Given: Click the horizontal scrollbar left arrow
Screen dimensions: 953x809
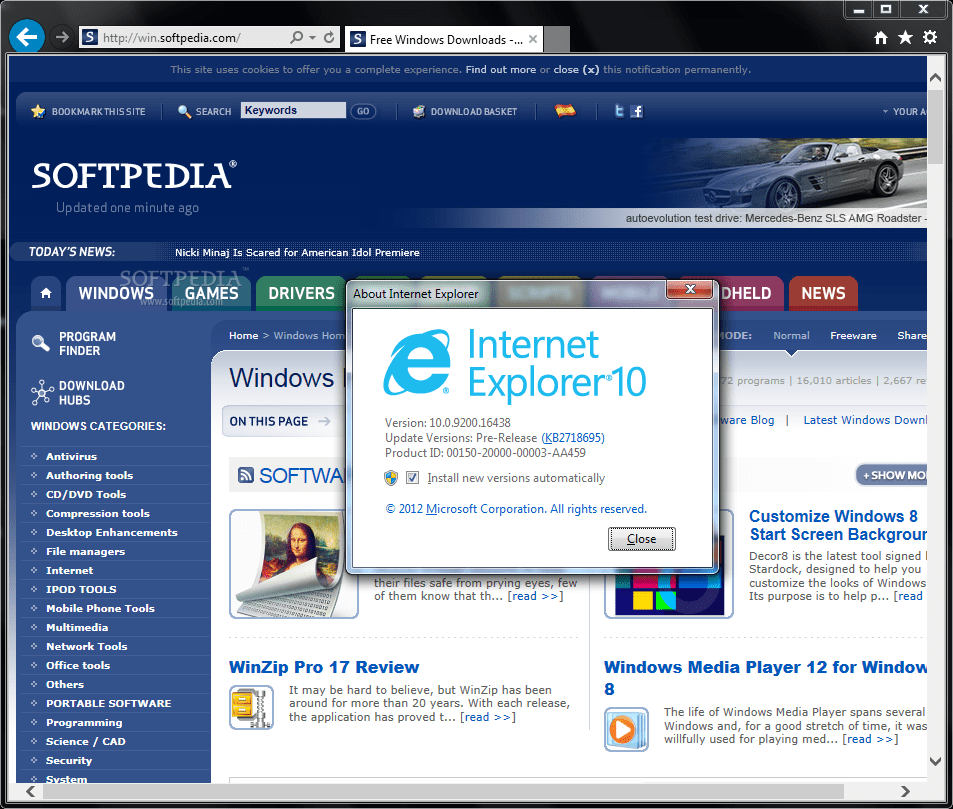Looking at the screenshot, I should coord(30,791).
